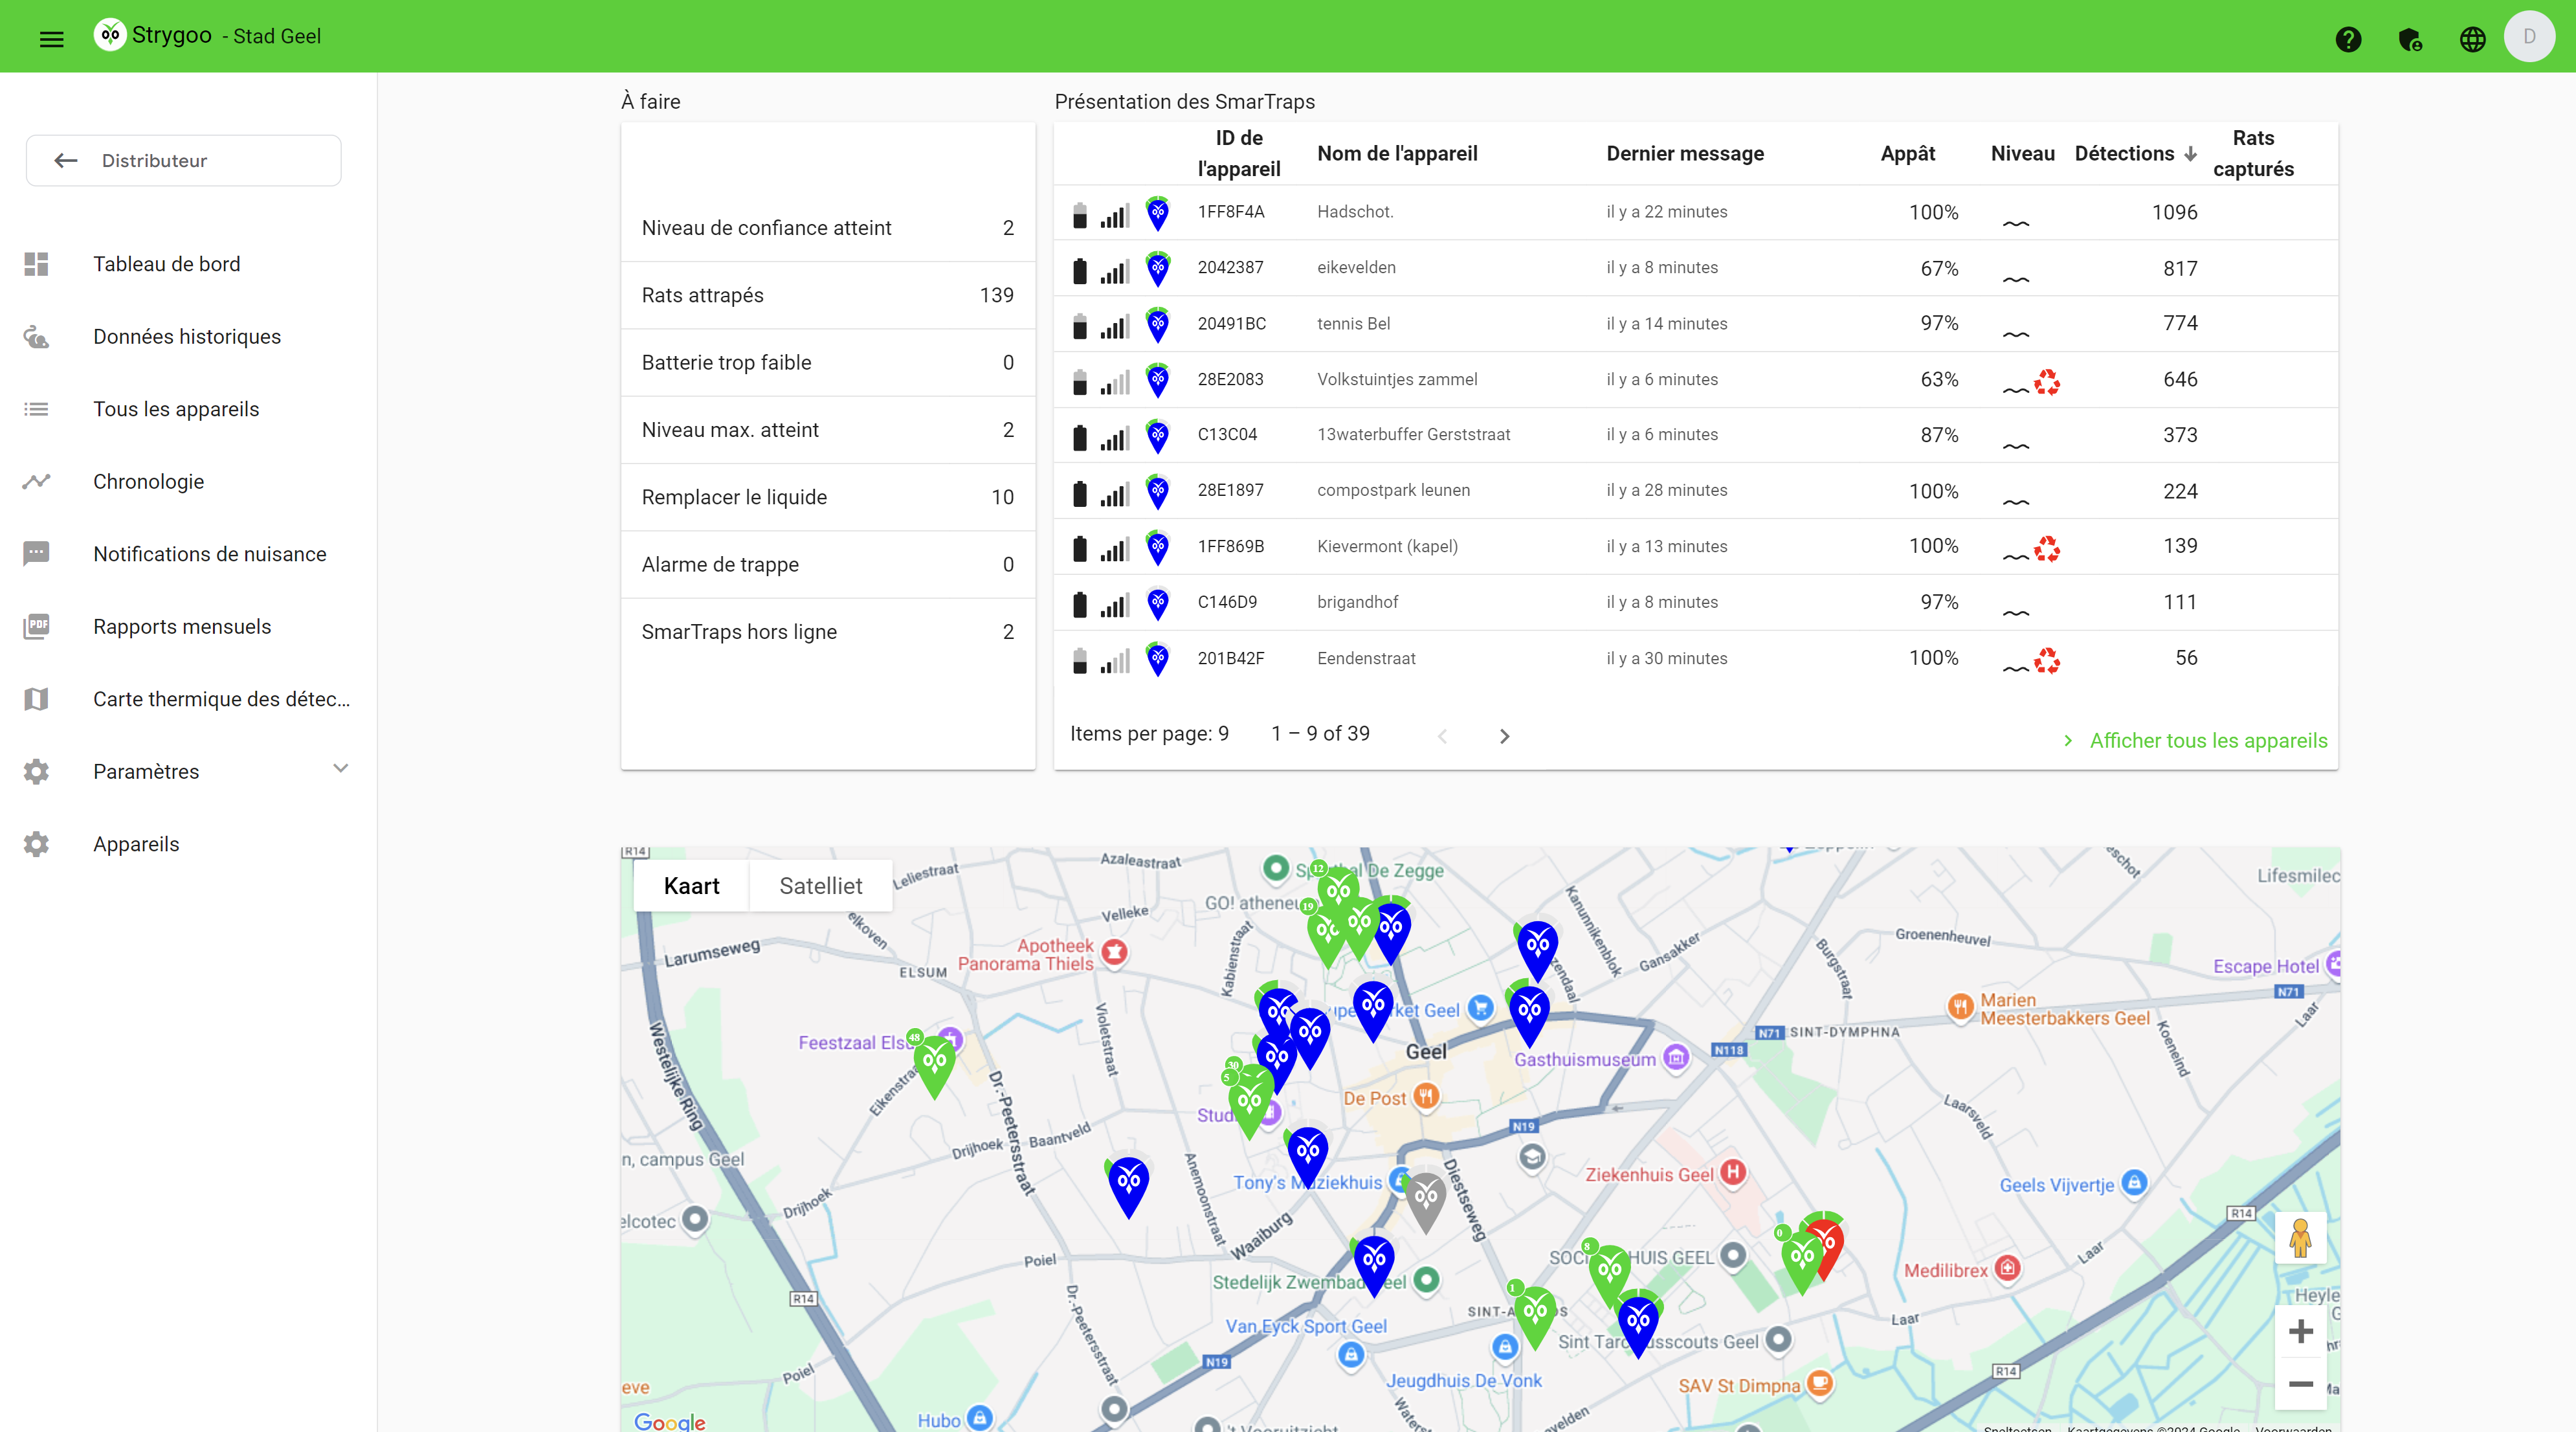Click the signal strength icon for brigandhof
Screen dimensions: 2576x1432
pyautogui.click(x=1115, y=604)
